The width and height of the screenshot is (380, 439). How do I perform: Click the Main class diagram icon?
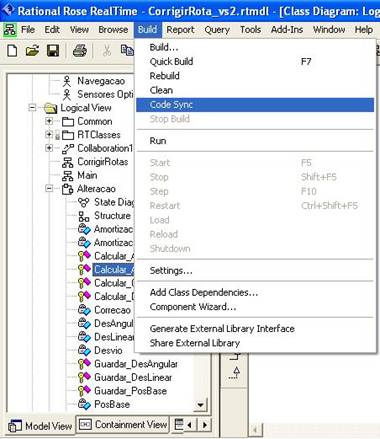coord(68,176)
